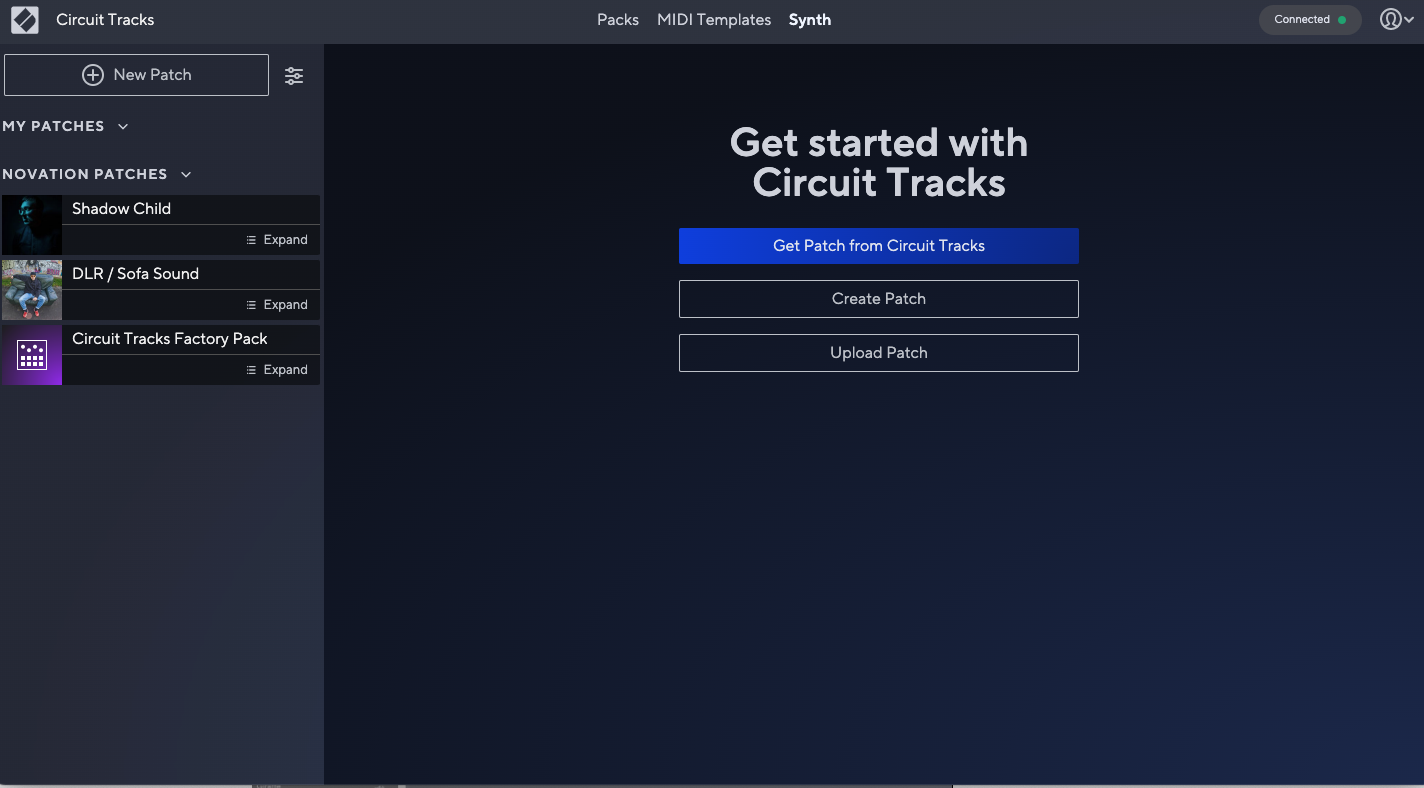Click the list icon beside Shadow Child Expand

click(252, 240)
